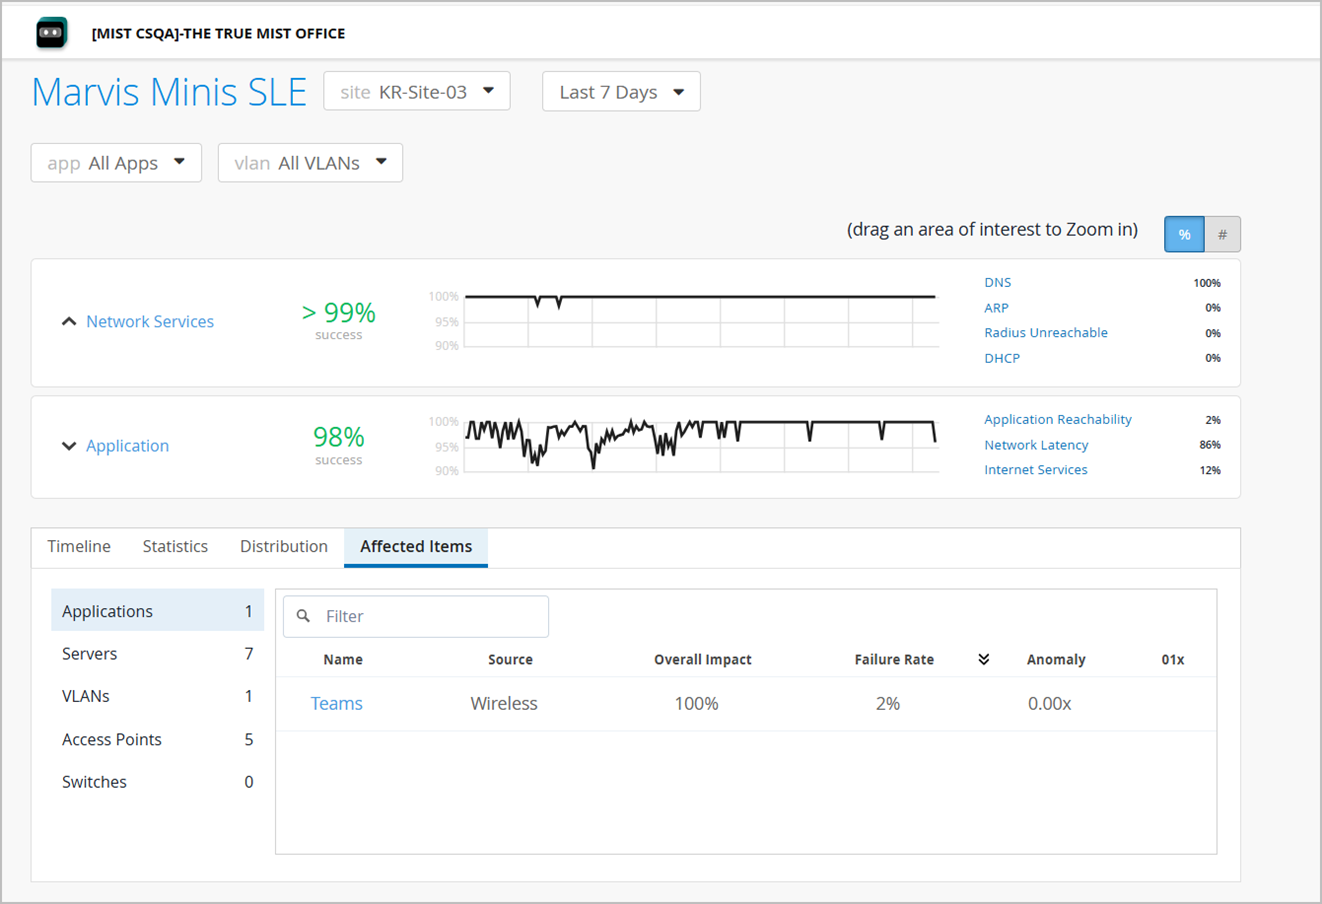1322x904 pixels.
Task: Click the Internet Services classifier link
Action: 1036,470
